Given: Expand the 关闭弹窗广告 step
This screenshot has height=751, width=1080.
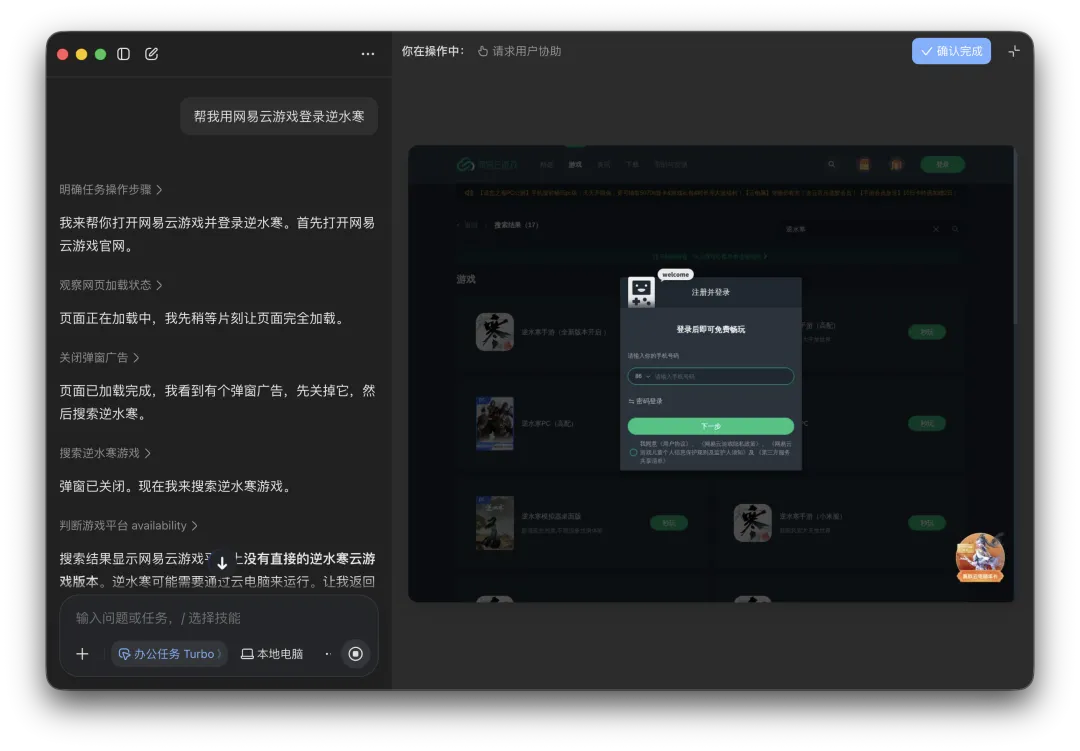Looking at the screenshot, I should [99, 358].
